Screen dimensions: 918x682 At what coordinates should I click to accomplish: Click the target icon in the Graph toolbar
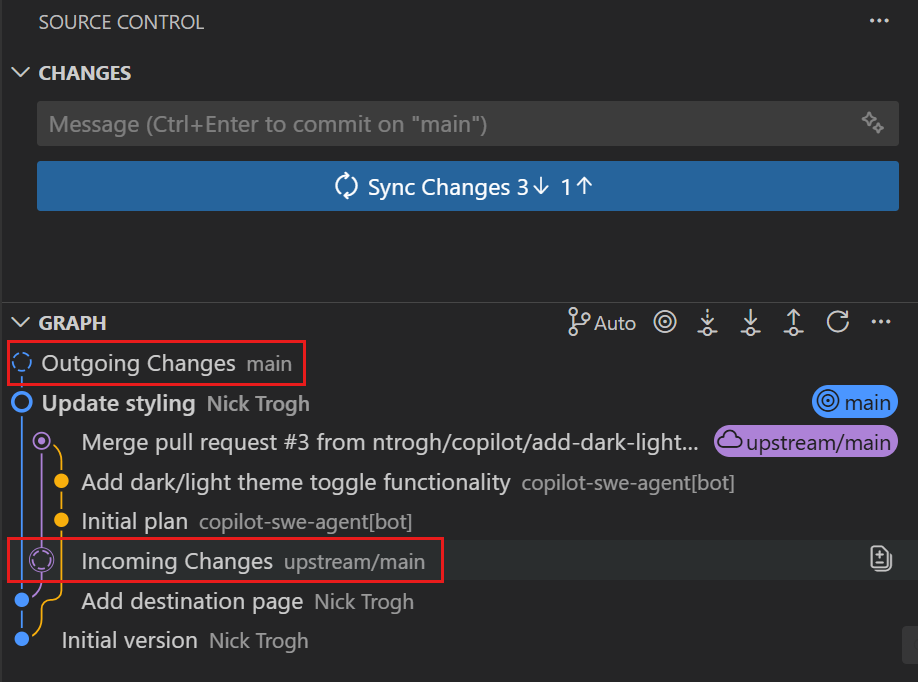coord(665,322)
